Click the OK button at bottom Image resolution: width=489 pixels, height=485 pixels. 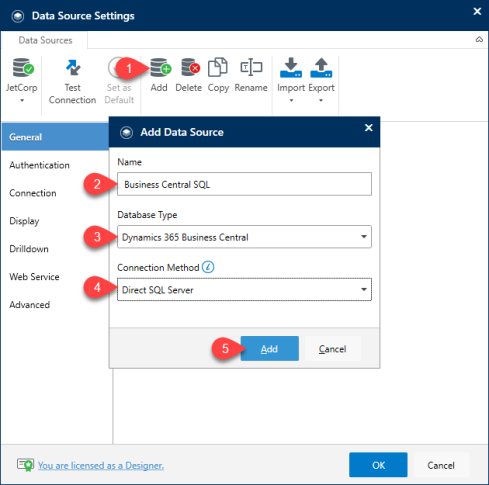[378, 465]
